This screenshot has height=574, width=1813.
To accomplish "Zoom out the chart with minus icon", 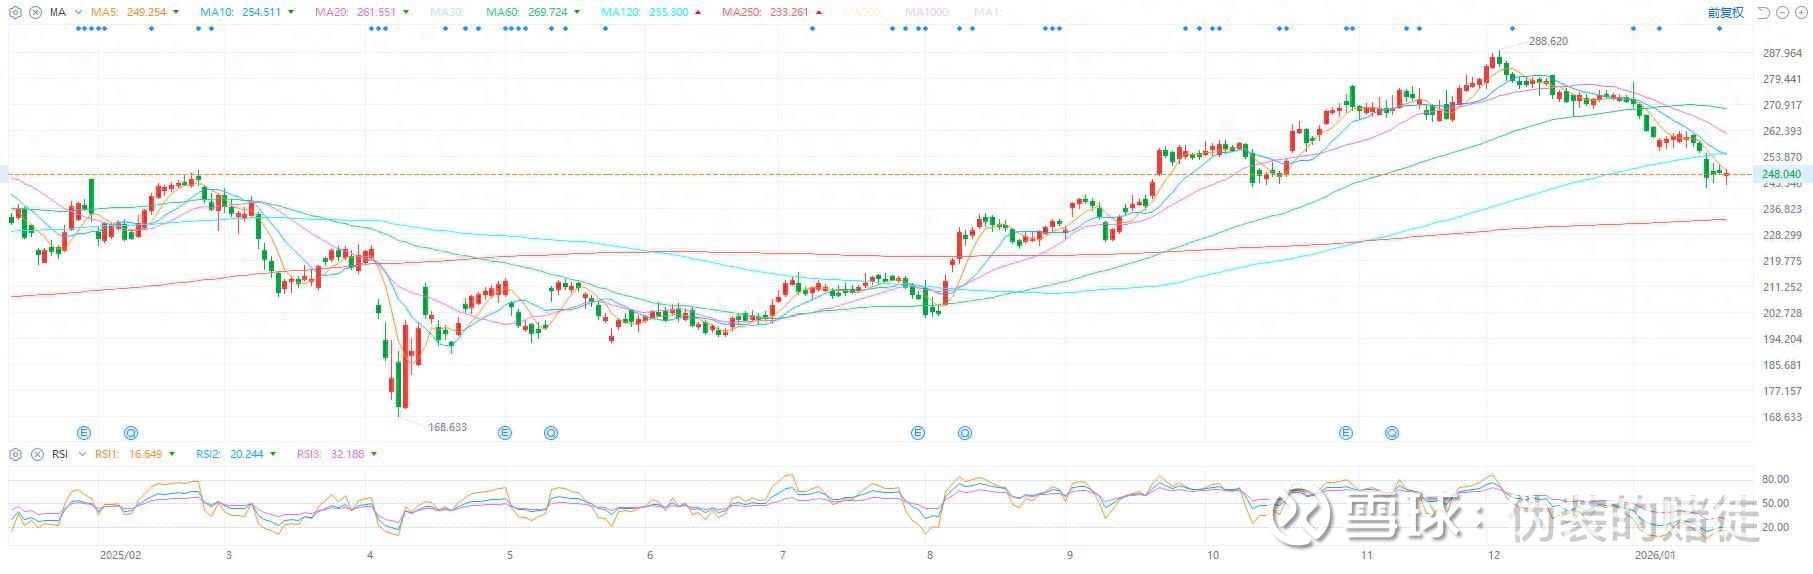I will 1781,12.
